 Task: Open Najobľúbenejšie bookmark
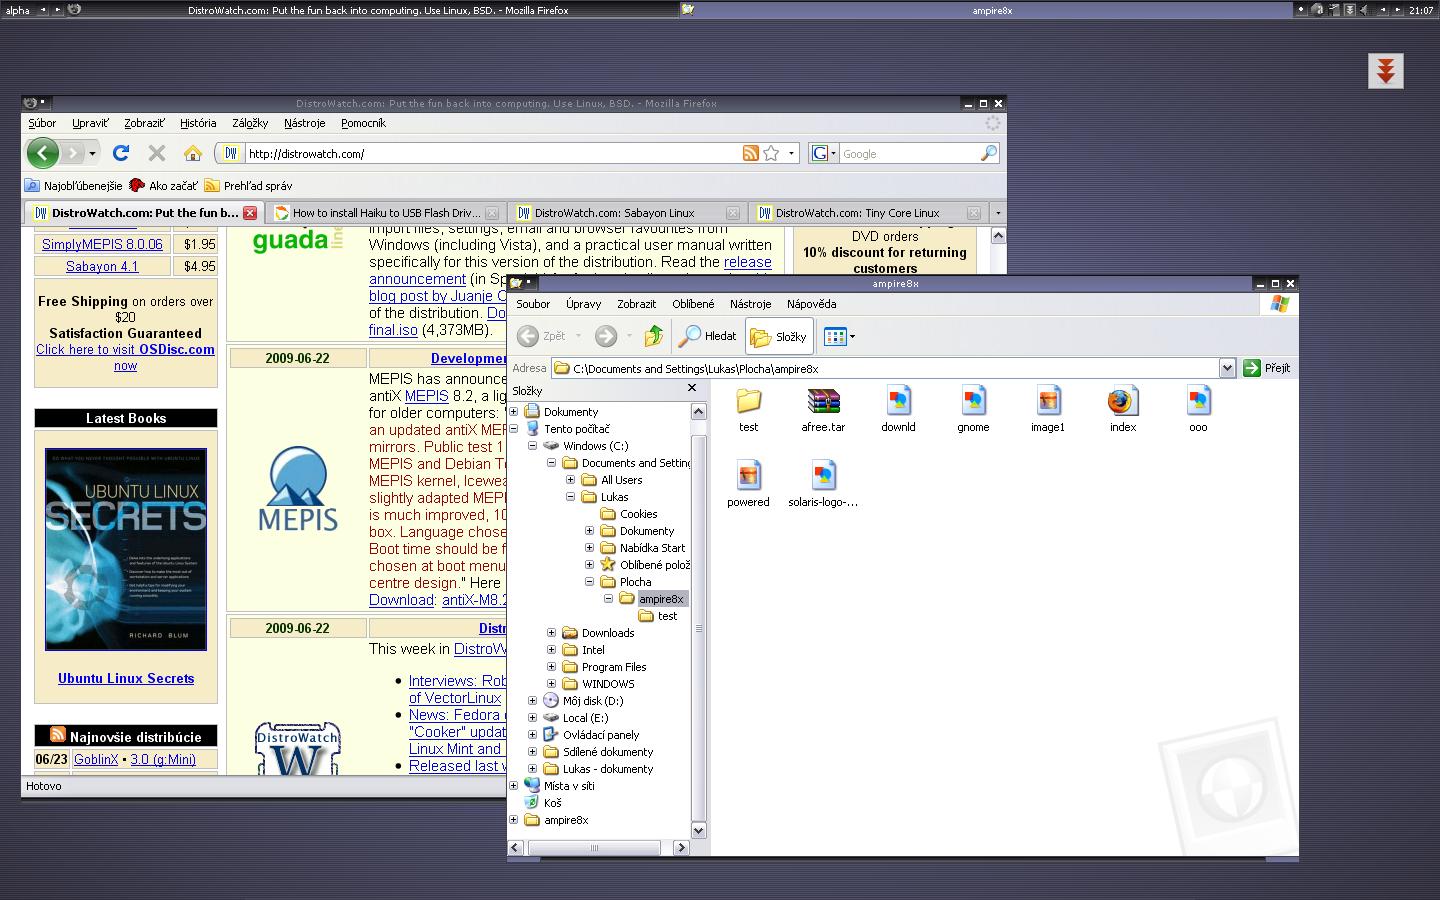click(74, 186)
